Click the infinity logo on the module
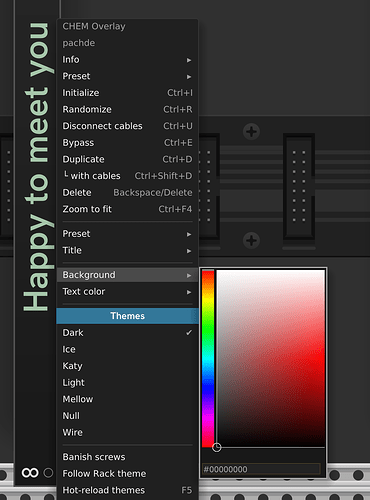The image size is (370, 500). (30, 473)
